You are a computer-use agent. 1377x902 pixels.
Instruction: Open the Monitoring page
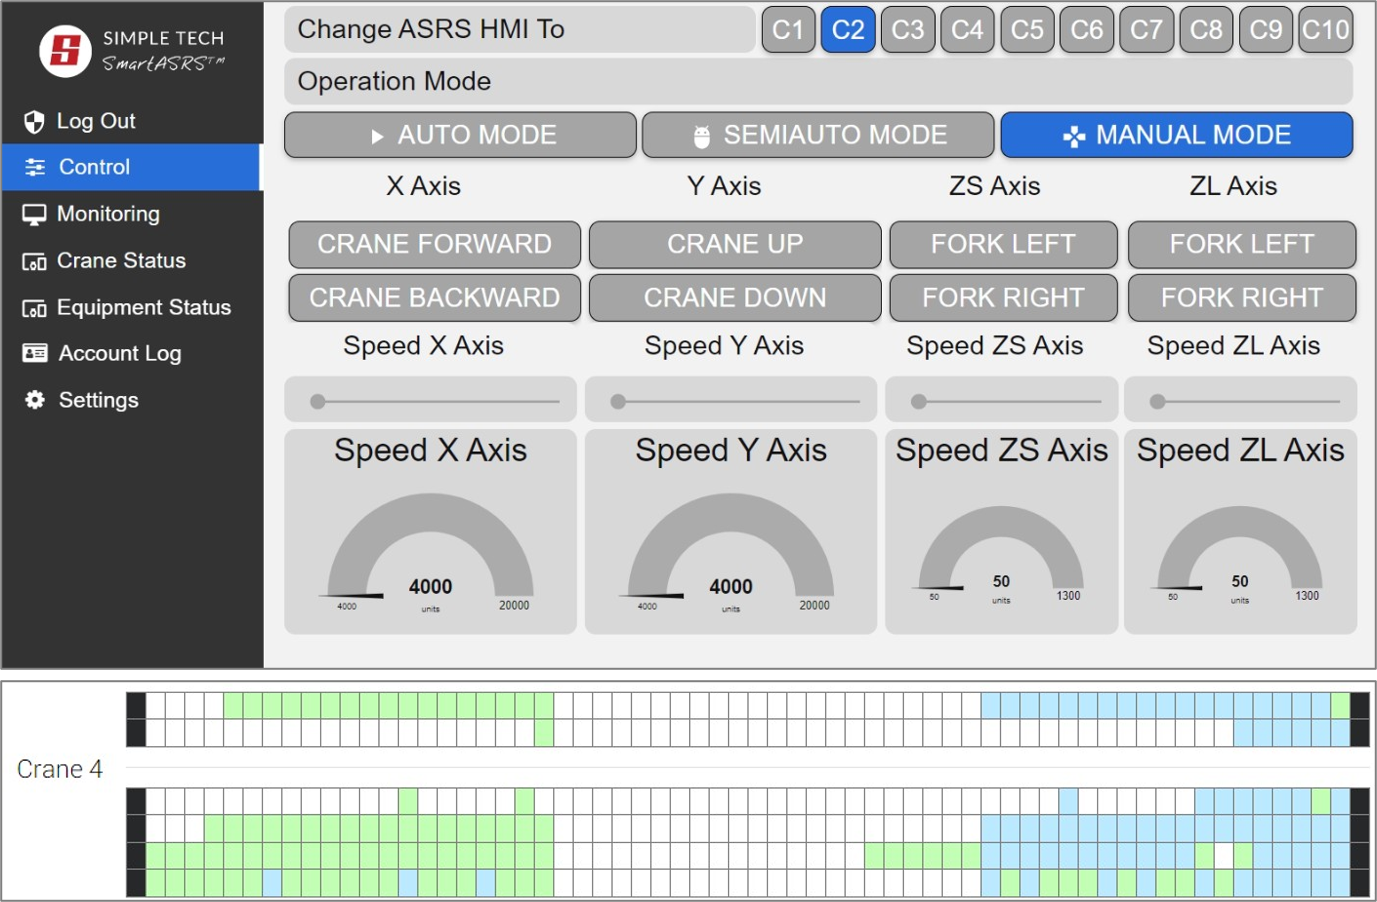point(132,214)
